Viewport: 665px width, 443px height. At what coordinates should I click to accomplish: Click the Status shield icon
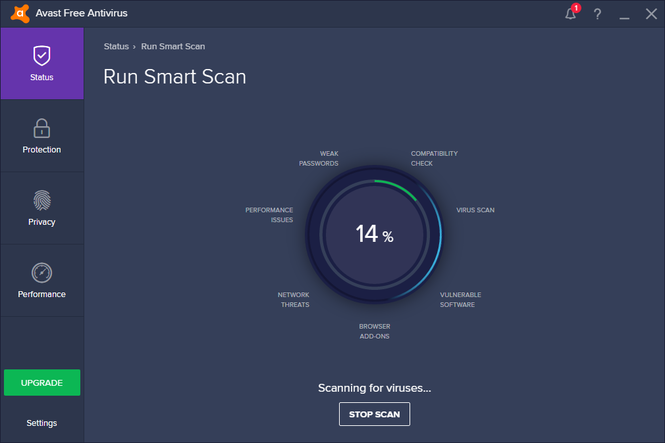click(42, 56)
